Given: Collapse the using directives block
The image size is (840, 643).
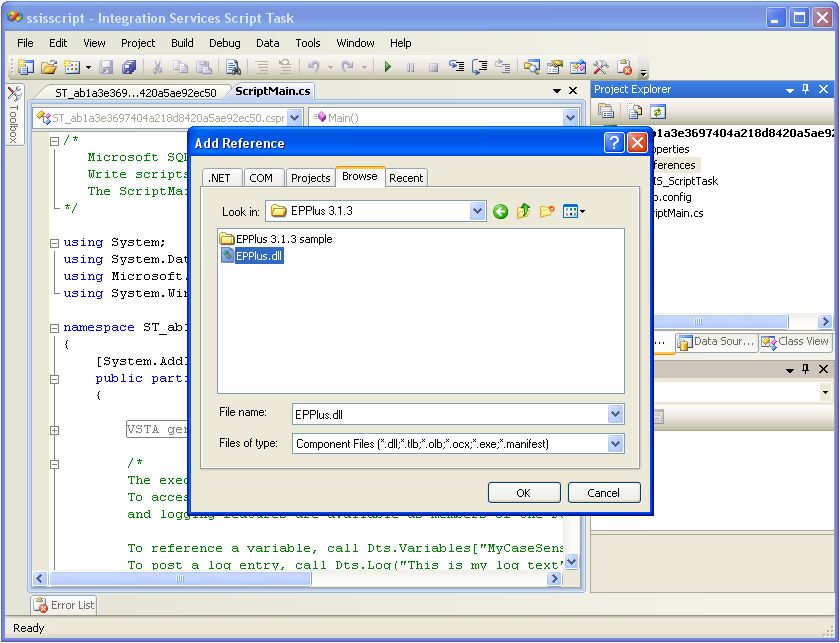Looking at the screenshot, I should [x=55, y=242].
